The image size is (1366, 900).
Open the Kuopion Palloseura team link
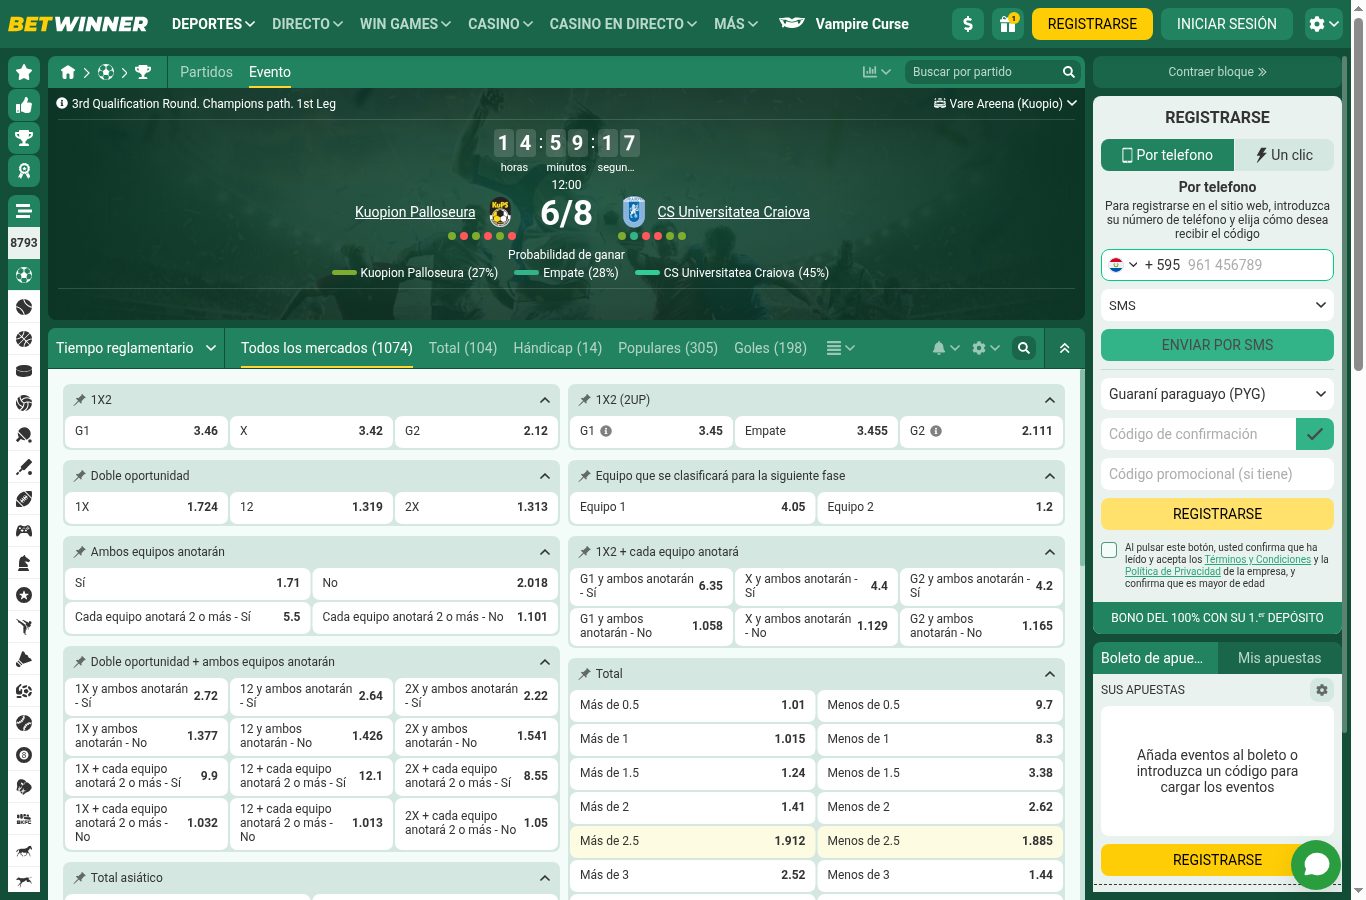415,212
